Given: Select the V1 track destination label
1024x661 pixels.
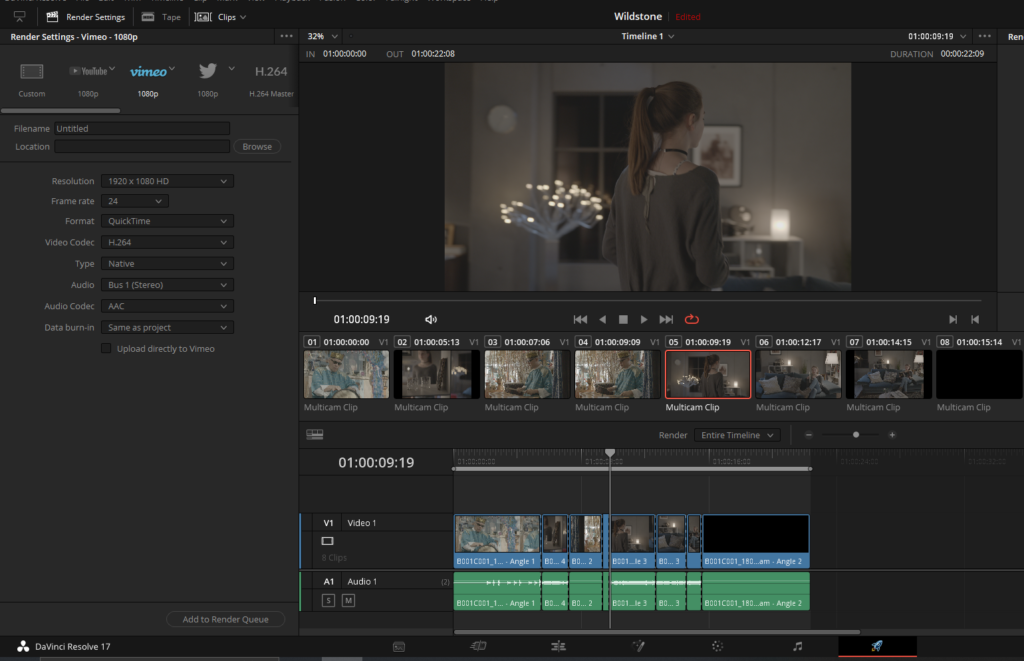Looking at the screenshot, I should tap(328, 523).
